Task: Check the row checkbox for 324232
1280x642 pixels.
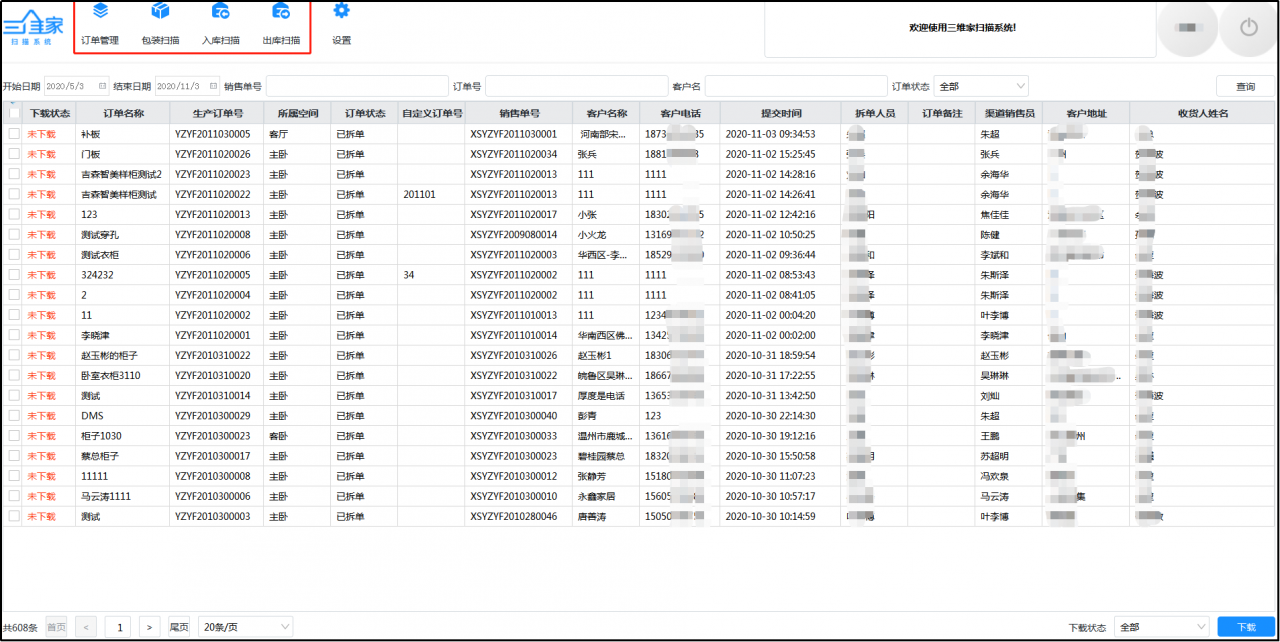Action: pyautogui.click(x=14, y=274)
